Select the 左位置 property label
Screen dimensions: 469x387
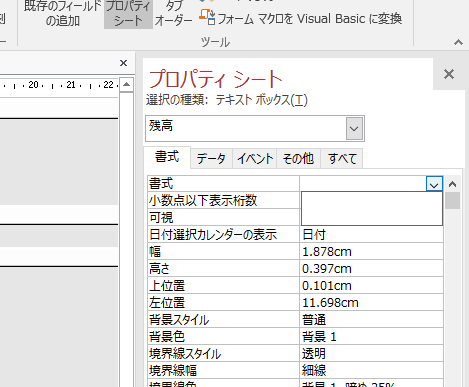pos(223,303)
